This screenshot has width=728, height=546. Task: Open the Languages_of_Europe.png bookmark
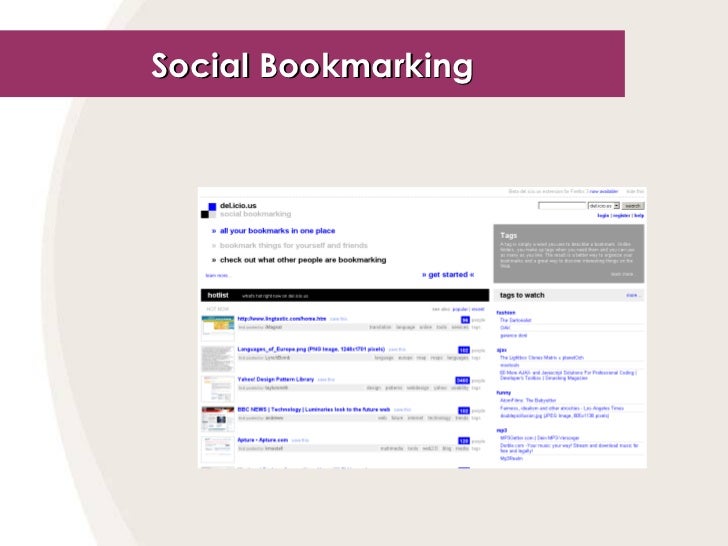311,349
